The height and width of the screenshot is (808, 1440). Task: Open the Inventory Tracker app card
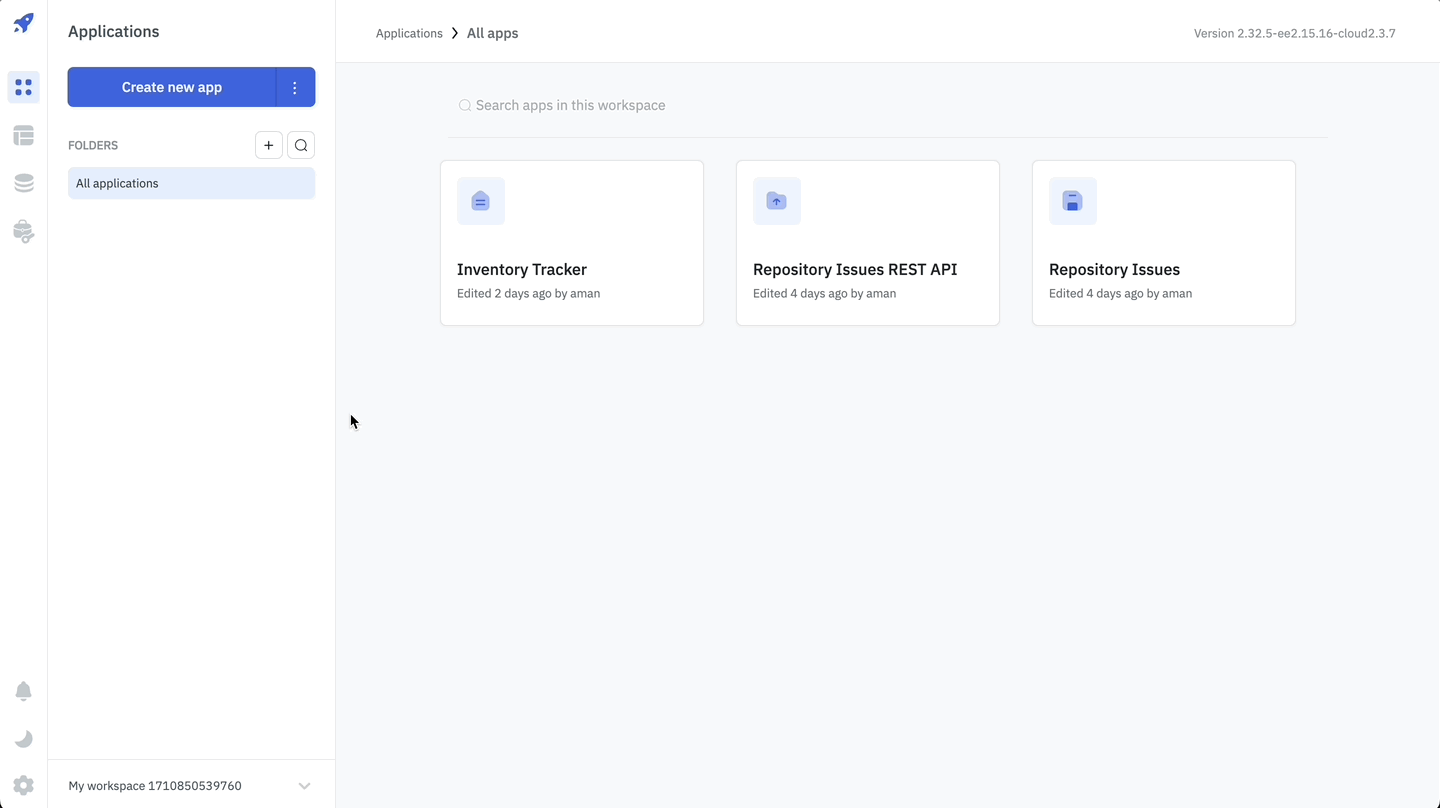[572, 270]
